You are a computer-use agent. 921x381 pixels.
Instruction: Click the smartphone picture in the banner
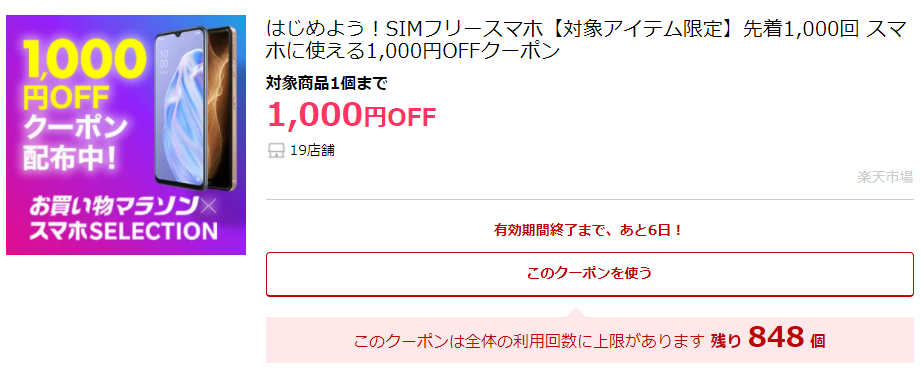coord(194,109)
